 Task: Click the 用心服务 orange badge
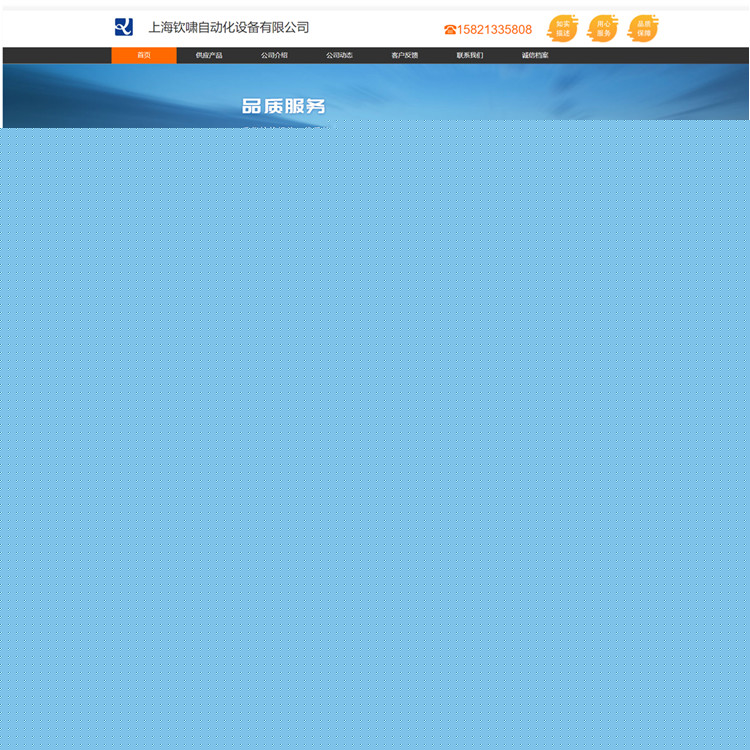tap(603, 28)
